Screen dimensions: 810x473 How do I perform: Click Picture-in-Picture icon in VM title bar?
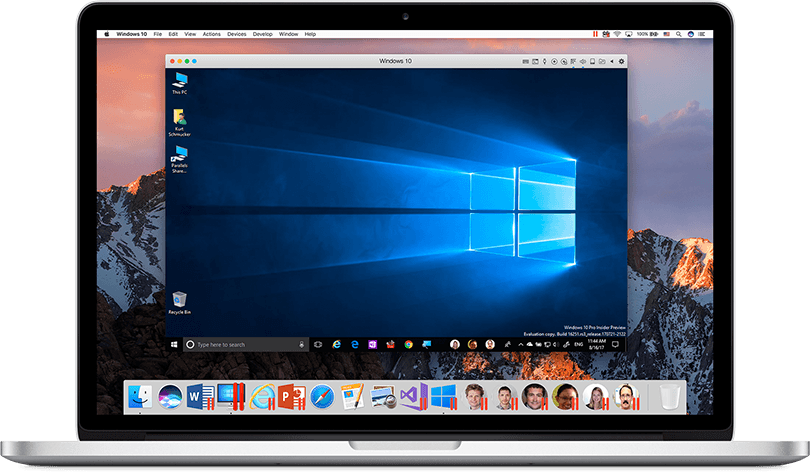click(535, 61)
